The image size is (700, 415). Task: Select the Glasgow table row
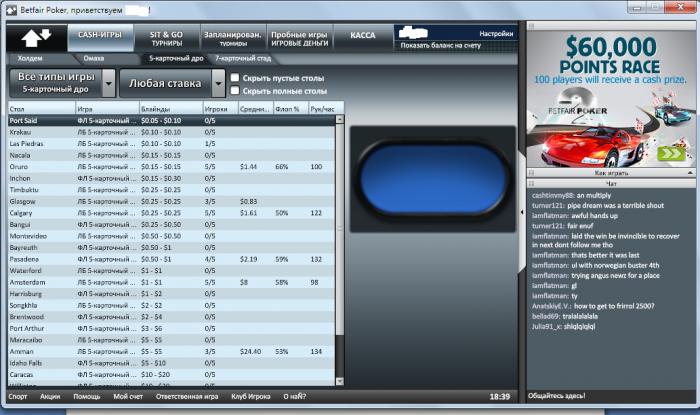171,202
